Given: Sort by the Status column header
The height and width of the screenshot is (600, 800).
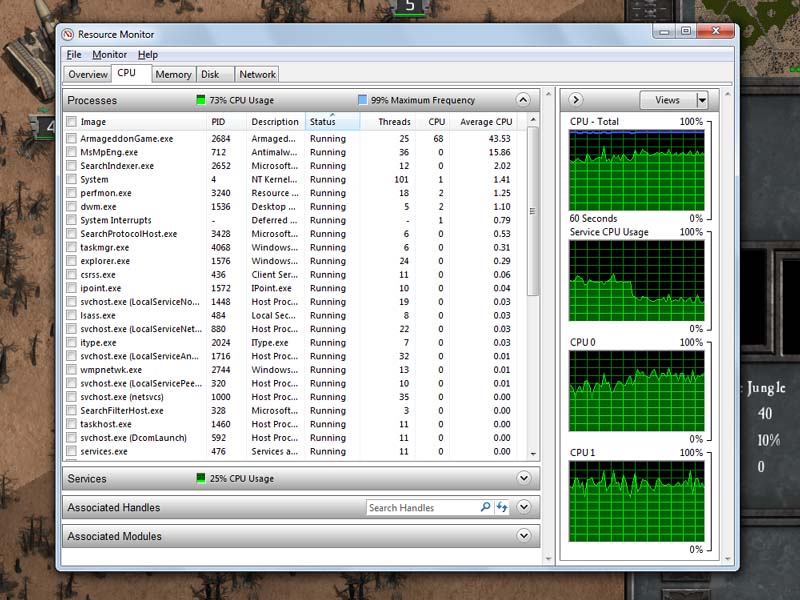Looking at the screenshot, I should click(x=333, y=122).
